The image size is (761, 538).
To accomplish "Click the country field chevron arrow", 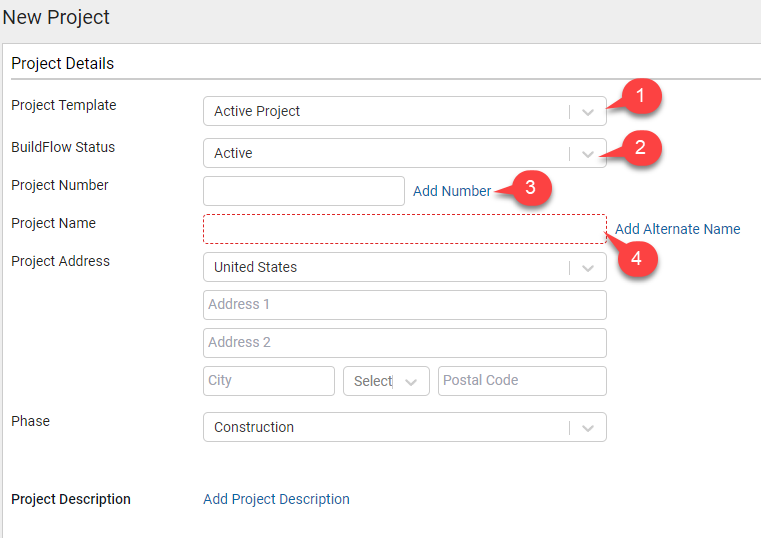I will [x=588, y=268].
